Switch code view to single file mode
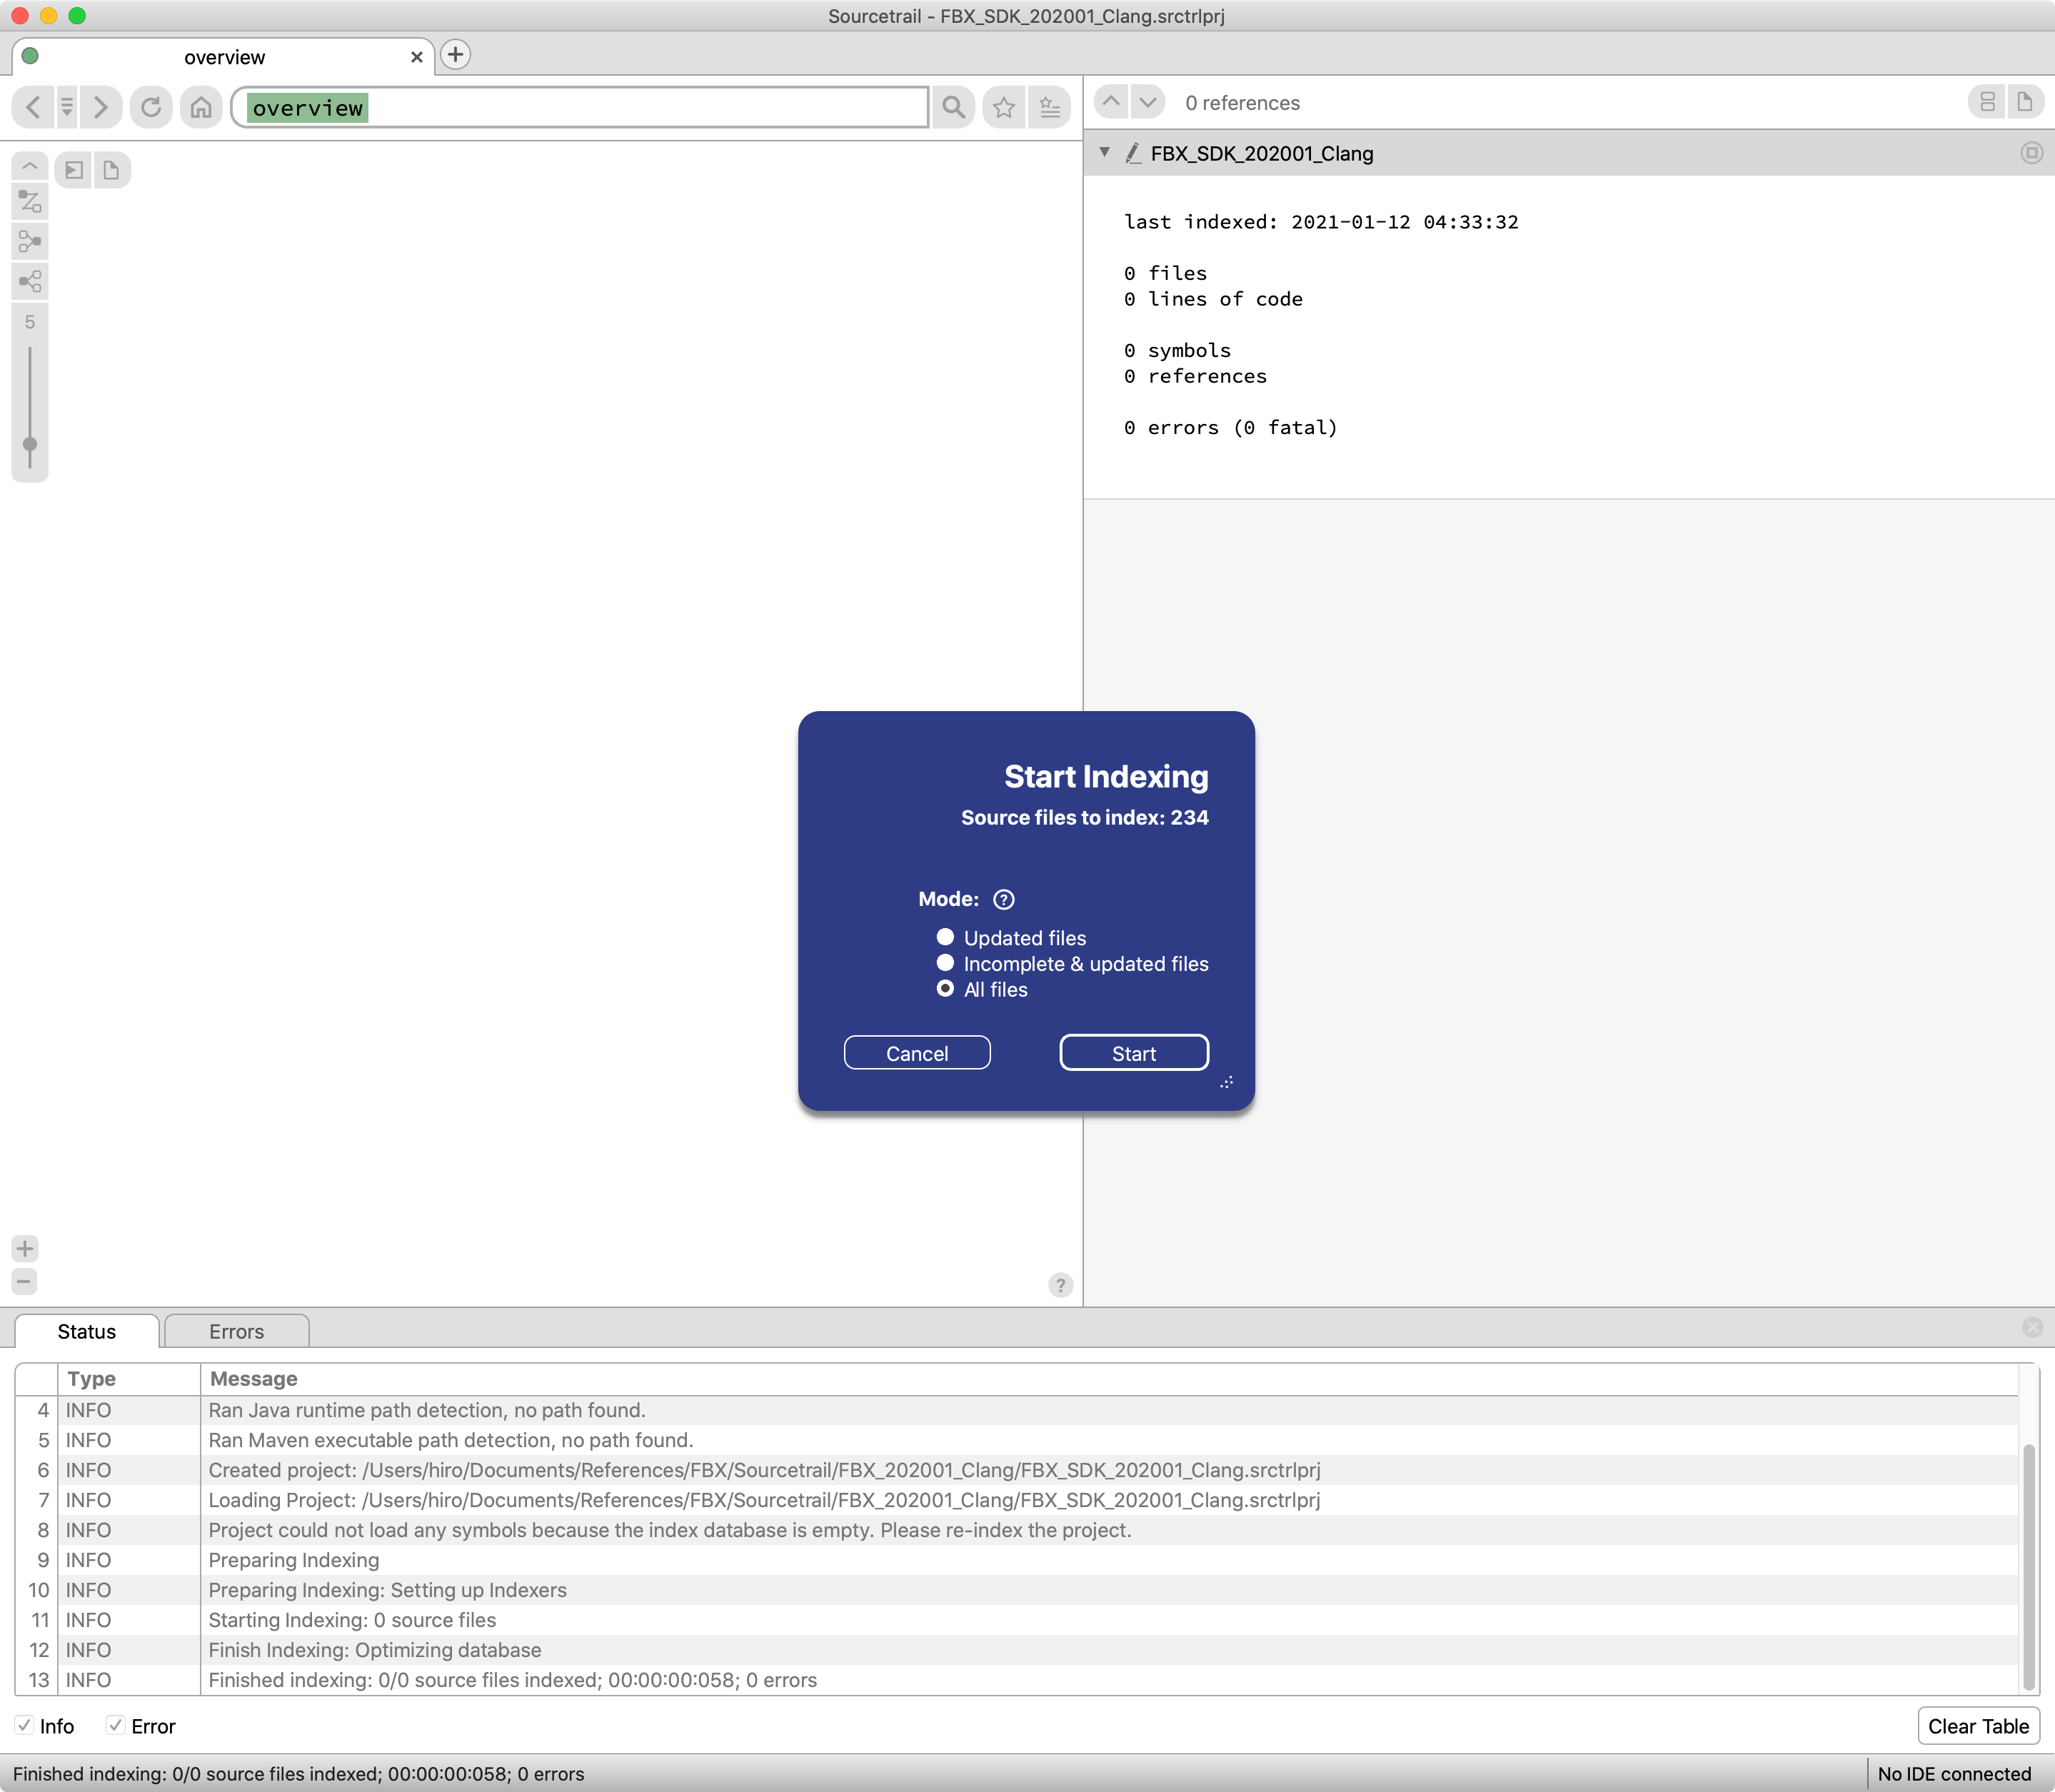Viewport: 2055px width, 1792px height. 2024,102
